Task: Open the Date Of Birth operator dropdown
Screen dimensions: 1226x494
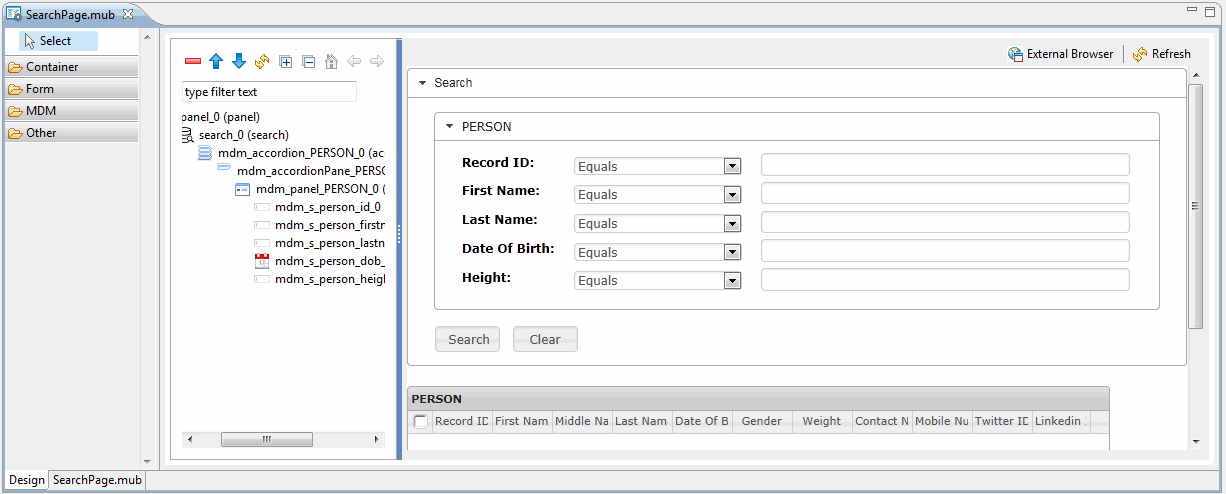Action: pos(732,252)
